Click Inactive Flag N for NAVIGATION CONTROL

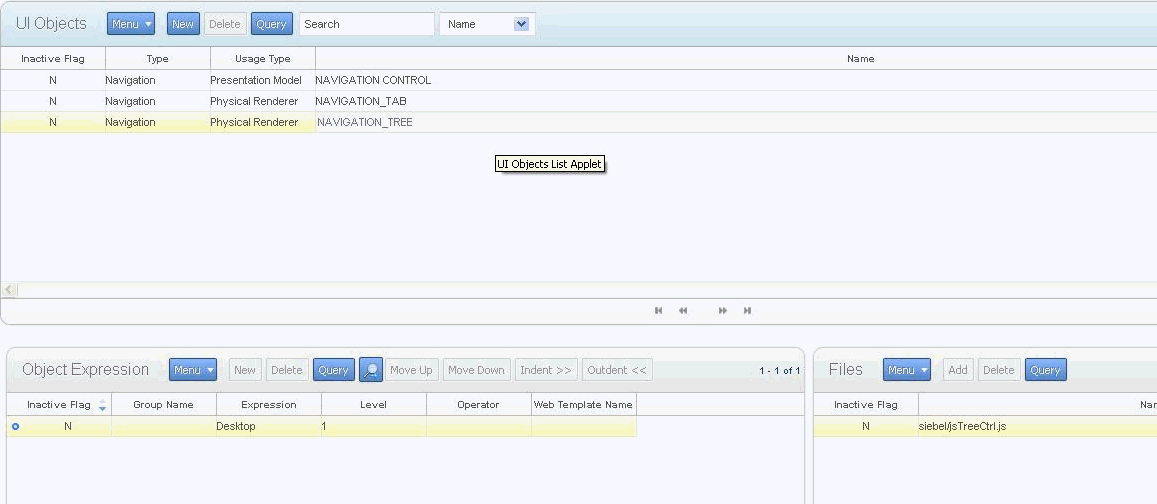[x=52, y=80]
